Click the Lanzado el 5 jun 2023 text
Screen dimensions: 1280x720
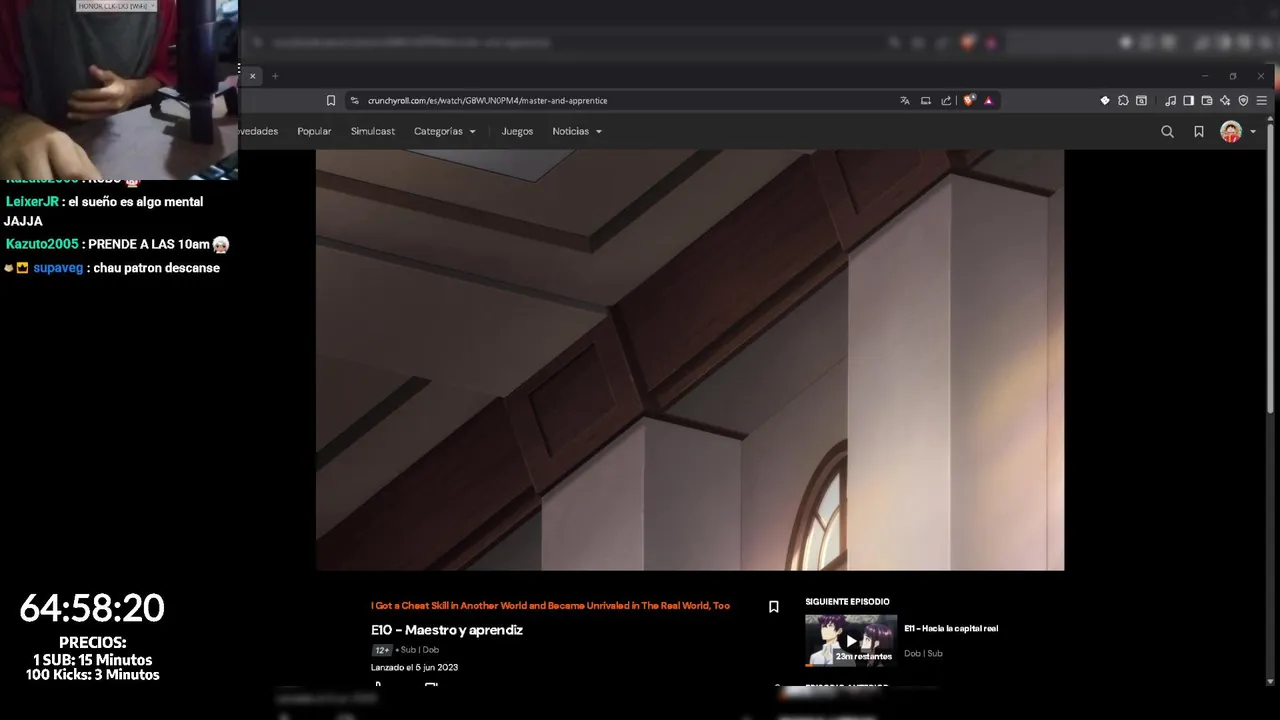414,668
